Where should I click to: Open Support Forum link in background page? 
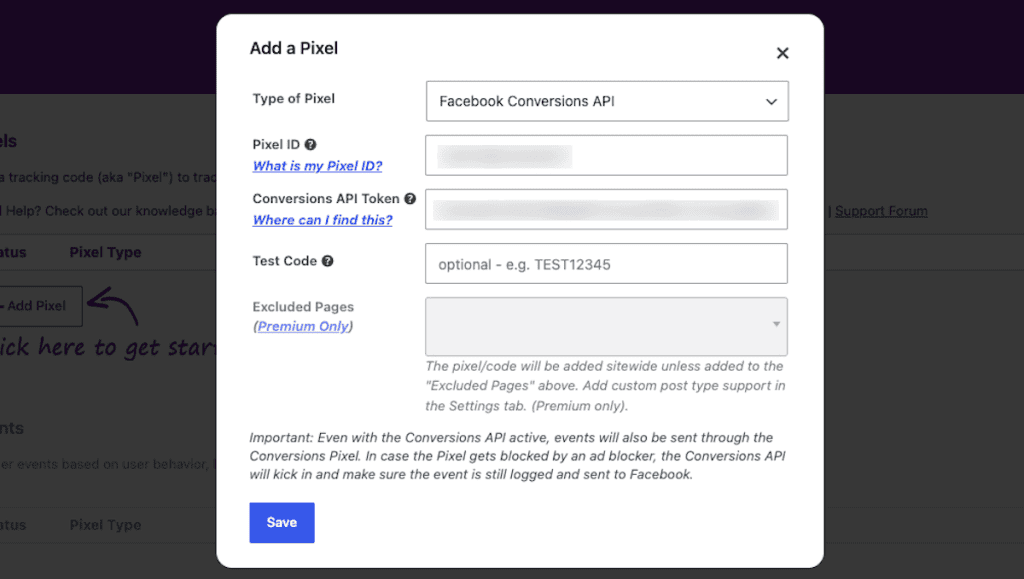(881, 211)
